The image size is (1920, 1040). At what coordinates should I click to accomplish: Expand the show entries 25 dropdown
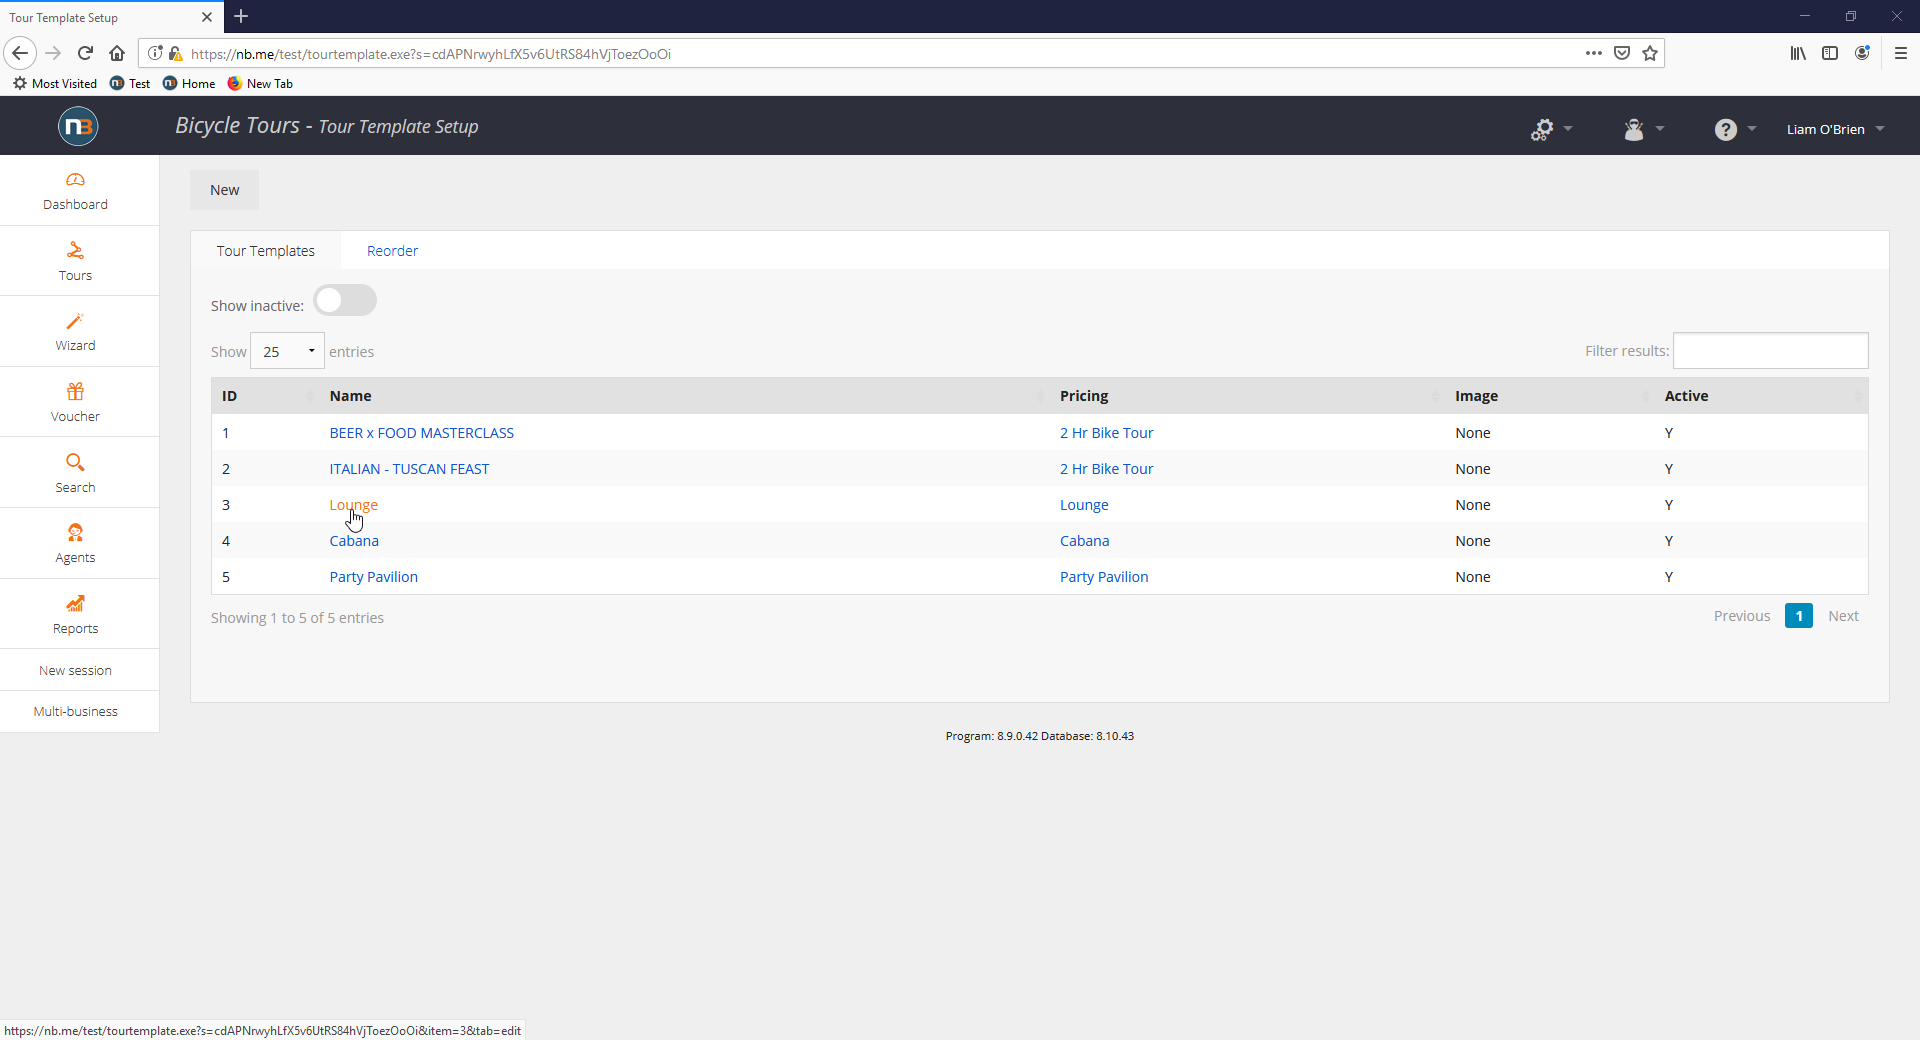(x=287, y=351)
